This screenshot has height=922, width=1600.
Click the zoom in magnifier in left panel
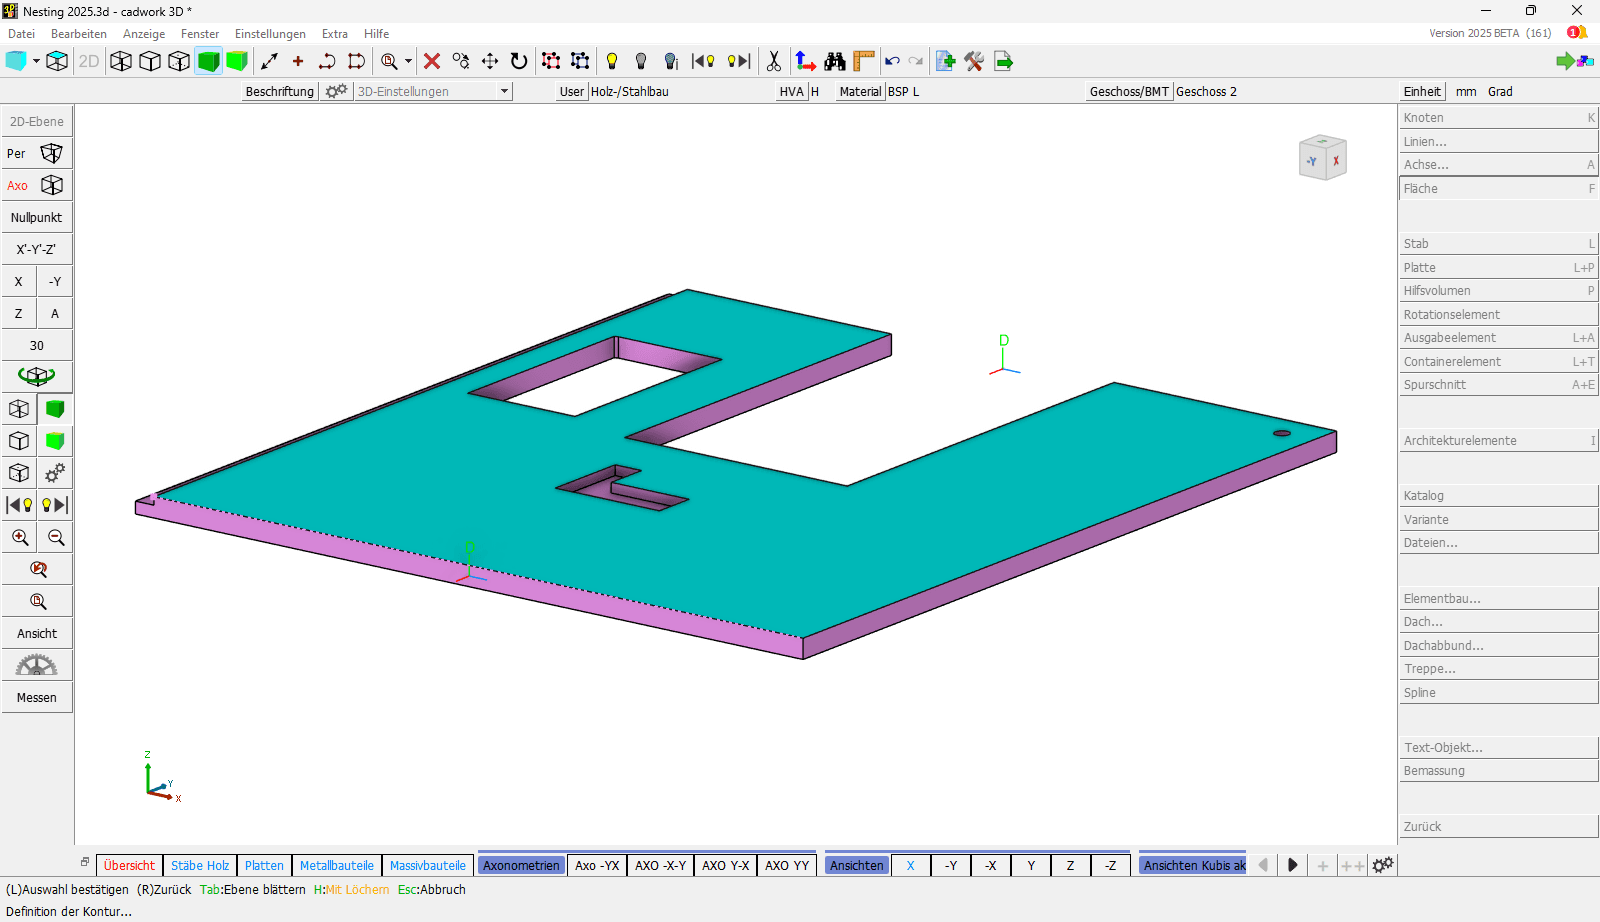[19, 537]
